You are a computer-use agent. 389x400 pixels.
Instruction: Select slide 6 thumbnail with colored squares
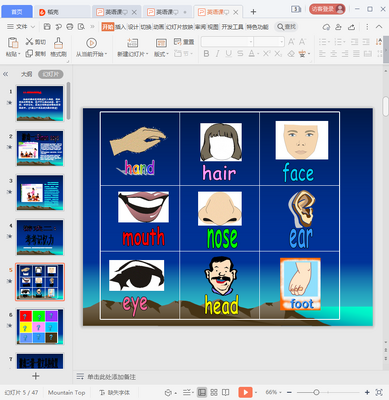(x=40, y=326)
